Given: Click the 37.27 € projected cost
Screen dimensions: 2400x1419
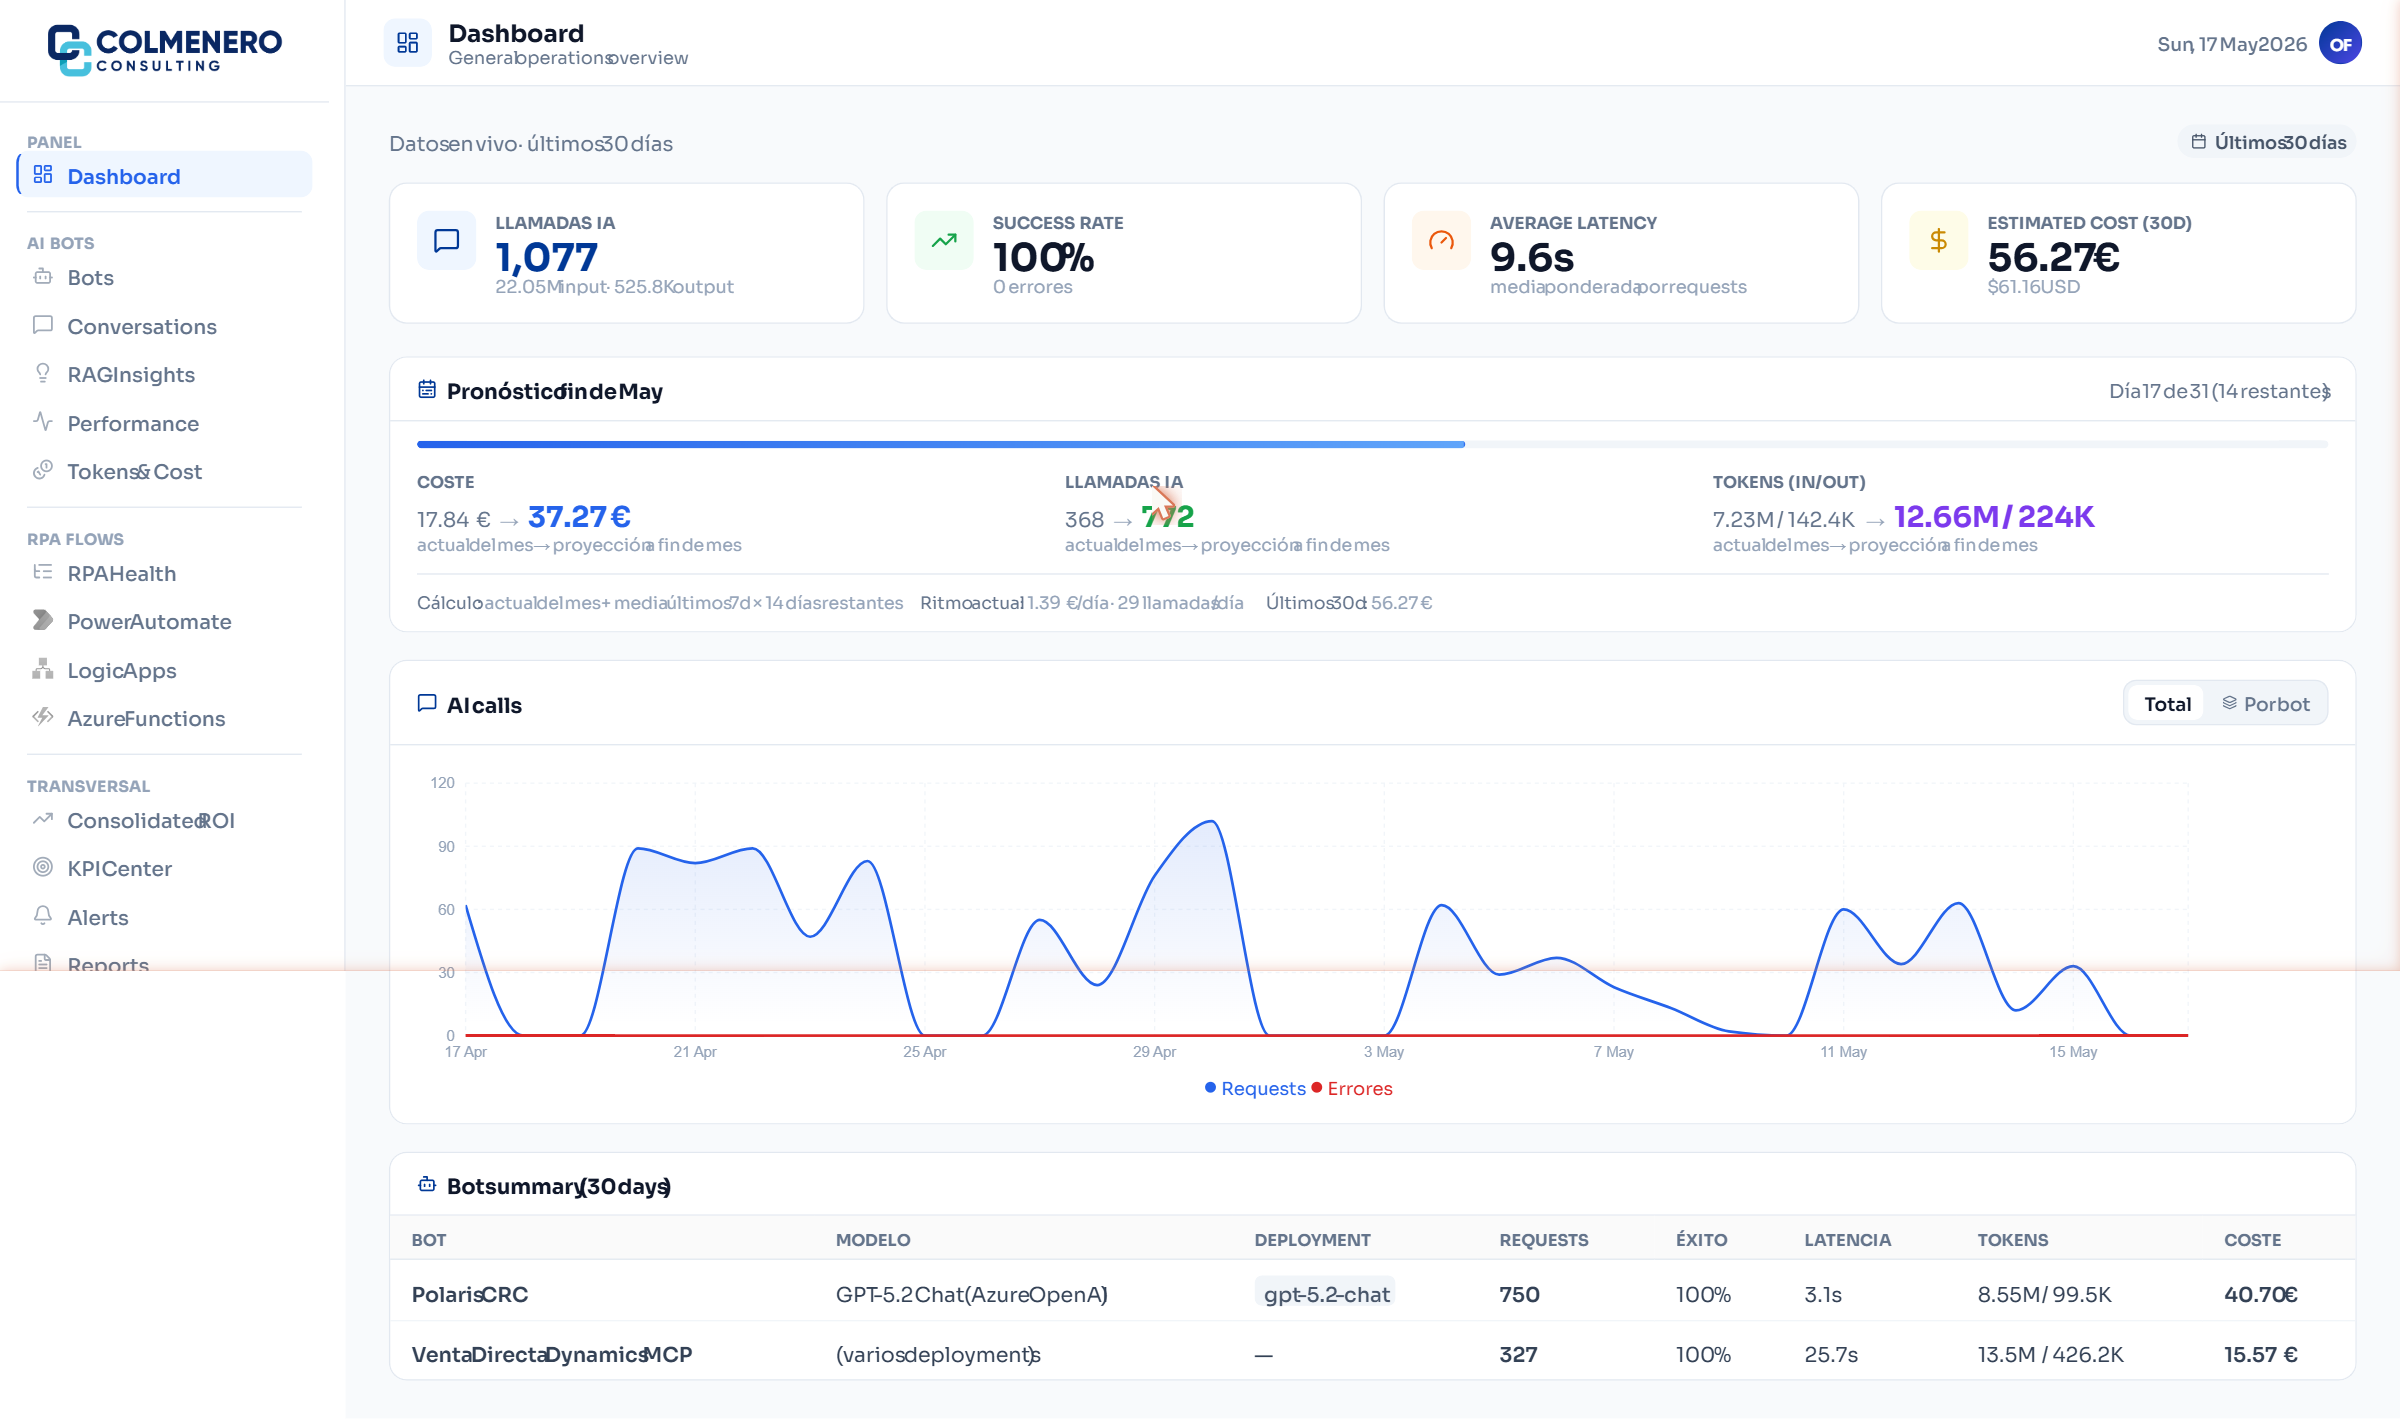Looking at the screenshot, I should 579,516.
